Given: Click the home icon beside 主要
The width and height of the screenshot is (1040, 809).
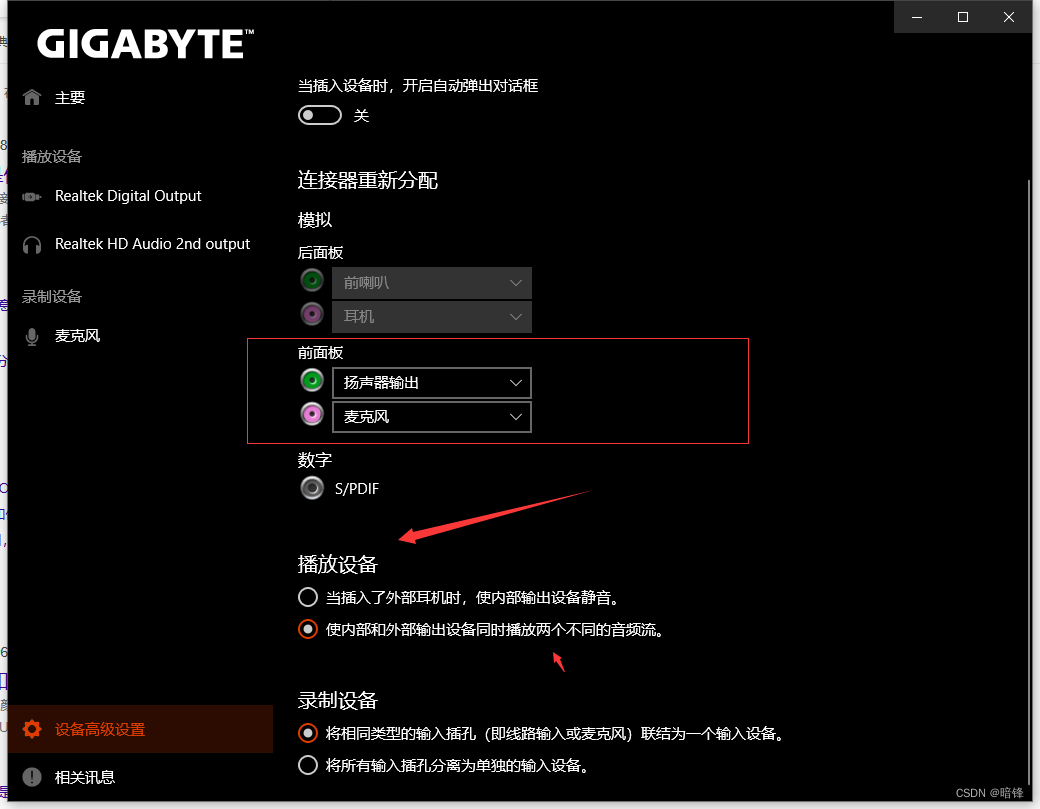Looking at the screenshot, I should [x=32, y=97].
